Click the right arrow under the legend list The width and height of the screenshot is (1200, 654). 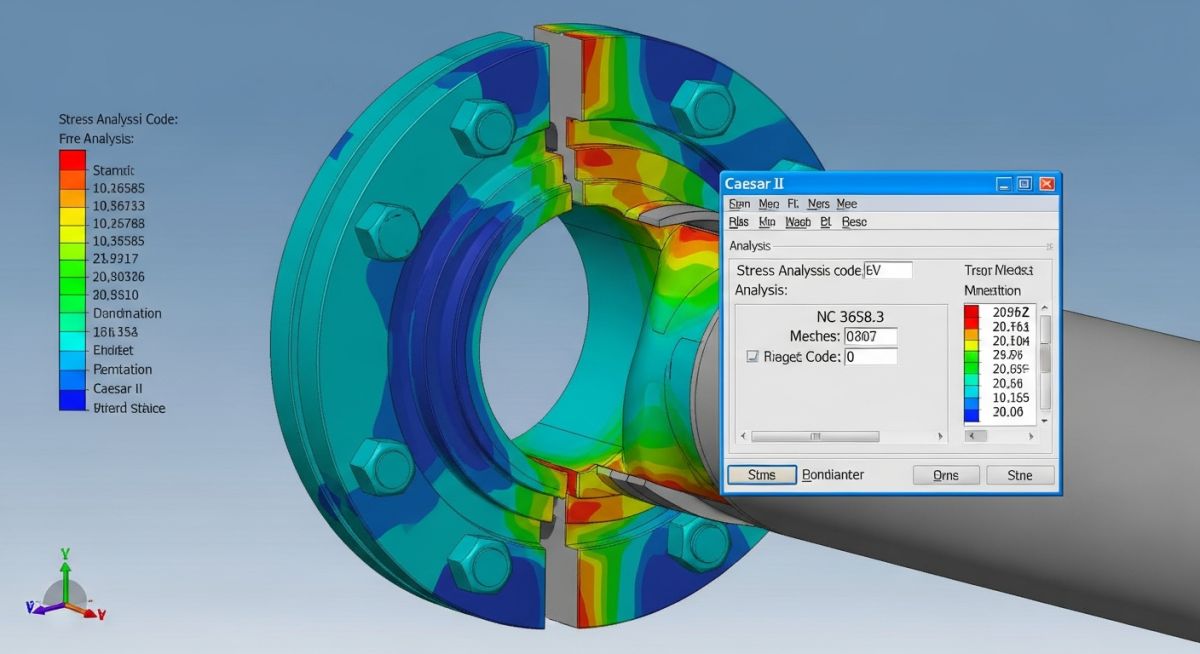(x=1031, y=437)
